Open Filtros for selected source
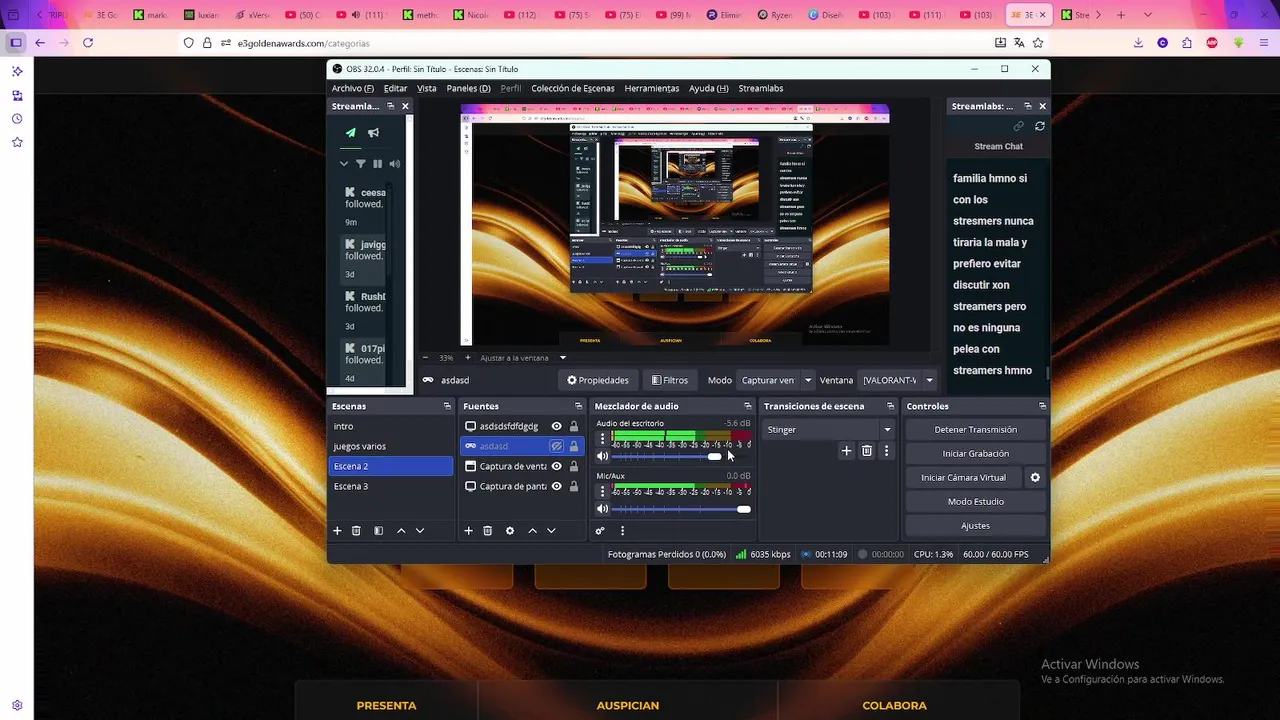The height and width of the screenshot is (720, 1280). tap(670, 380)
